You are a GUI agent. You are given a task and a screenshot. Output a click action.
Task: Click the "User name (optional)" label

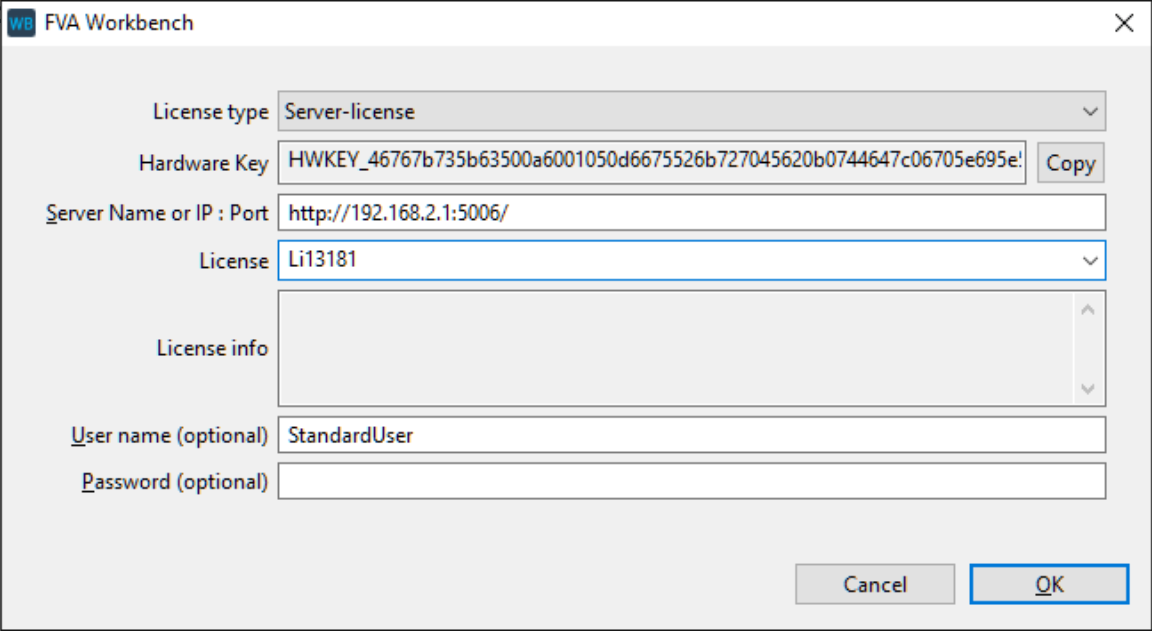[x=170, y=436]
